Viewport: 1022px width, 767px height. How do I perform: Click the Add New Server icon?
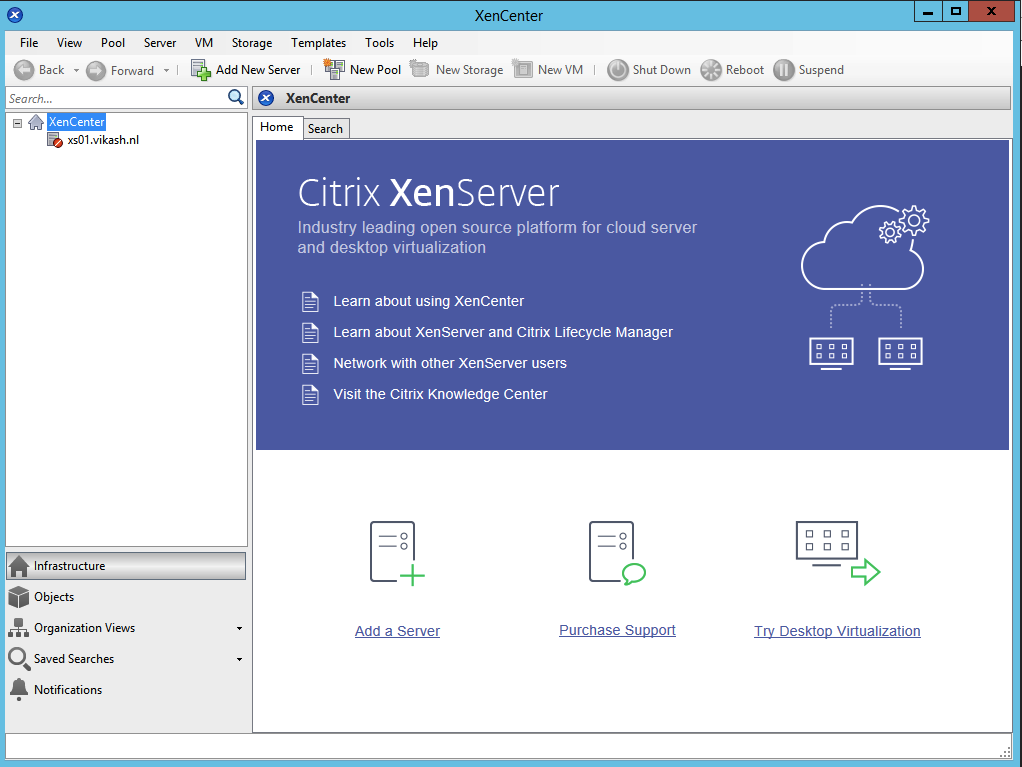click(x=199, y=69)
